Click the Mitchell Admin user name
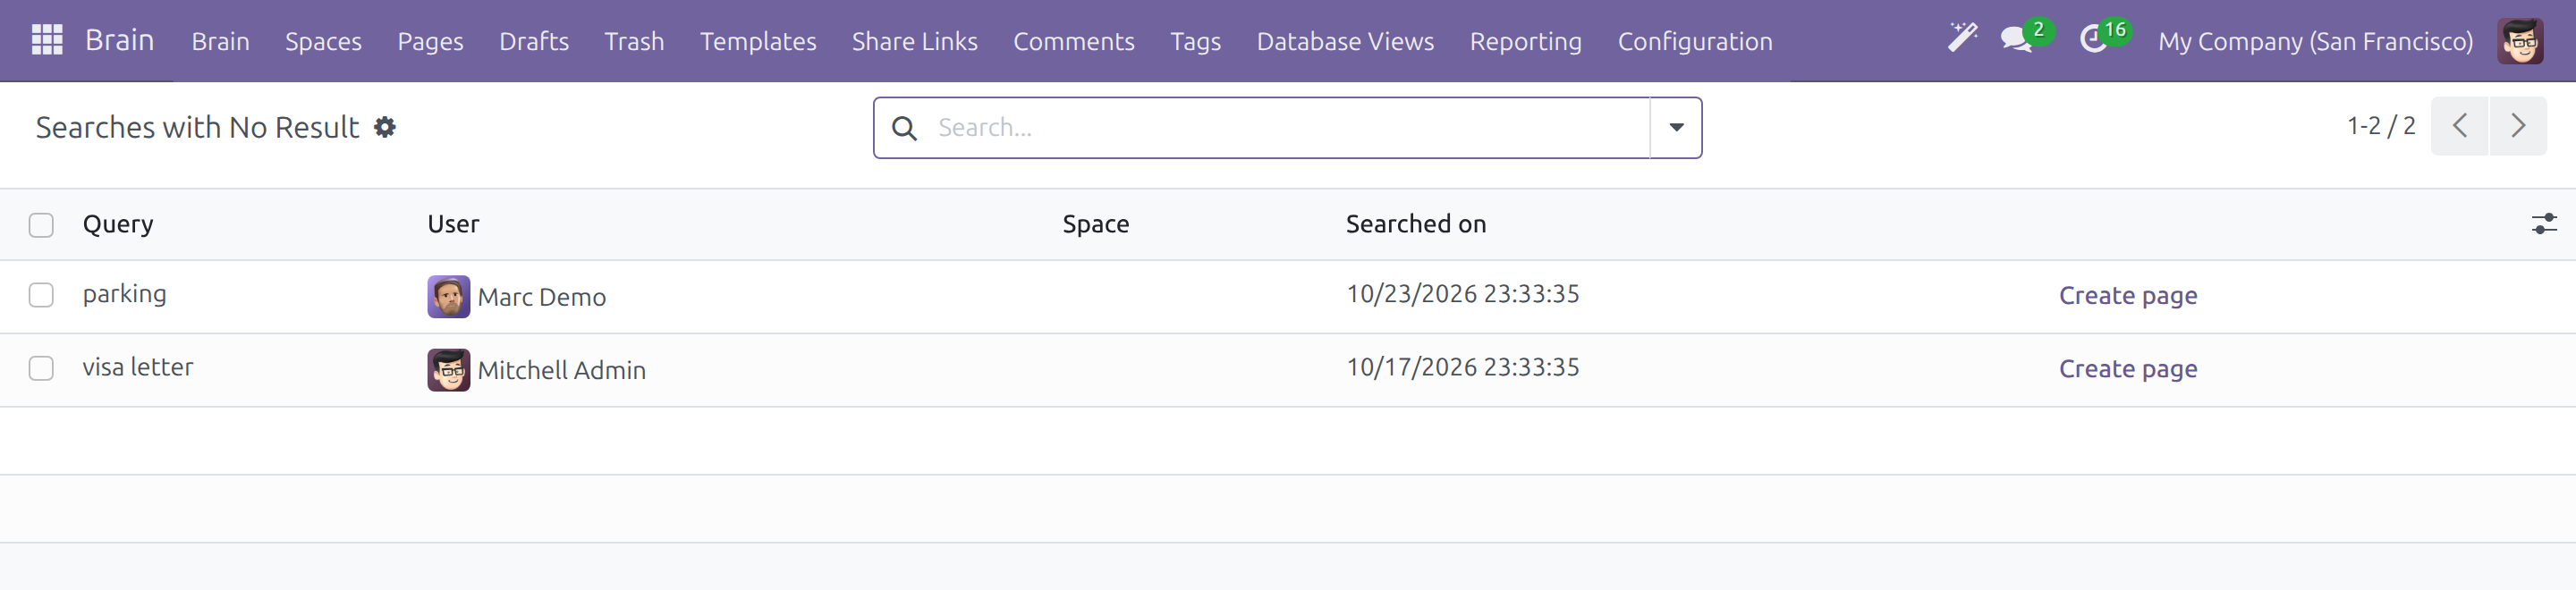The width and height of the screenshot is (2576, 590). point(561,370)
